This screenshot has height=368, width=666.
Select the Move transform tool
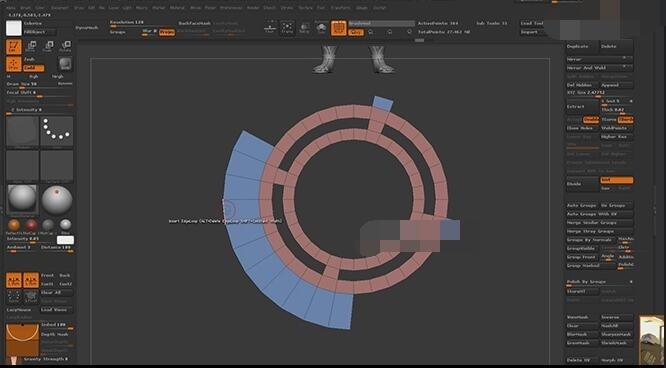pos(31,47)
